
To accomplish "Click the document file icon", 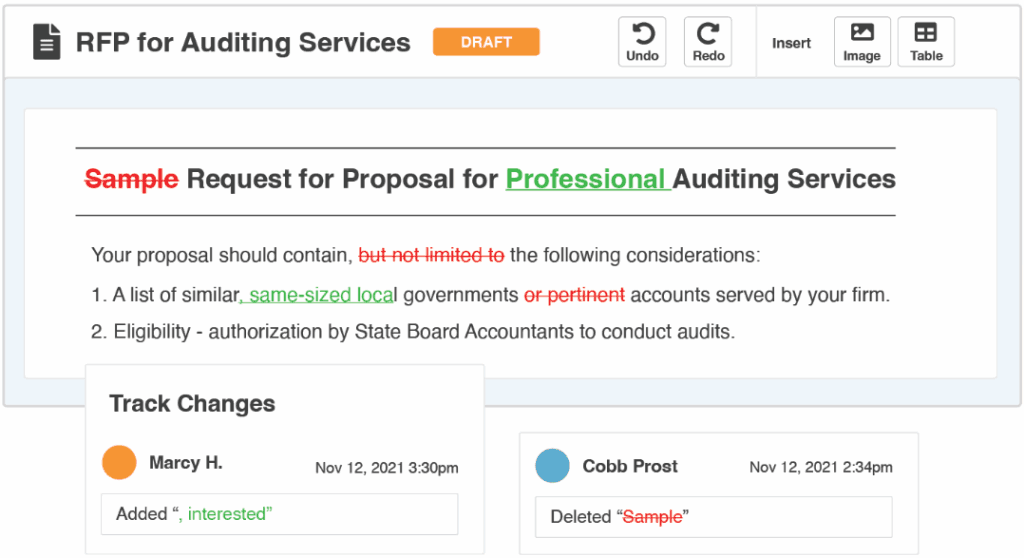I will [x=47, y=42].
